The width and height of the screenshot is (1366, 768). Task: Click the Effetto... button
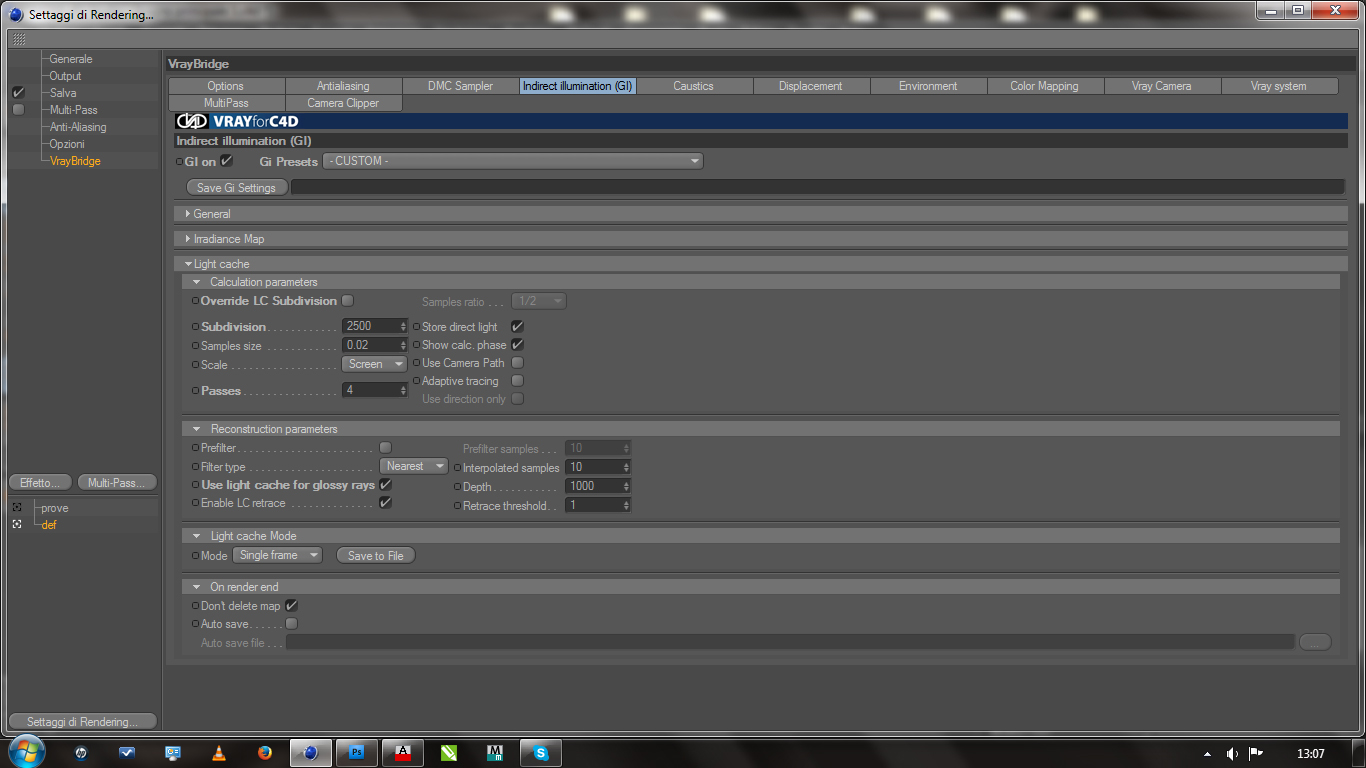pyautogui.click(x=41, y=483)
